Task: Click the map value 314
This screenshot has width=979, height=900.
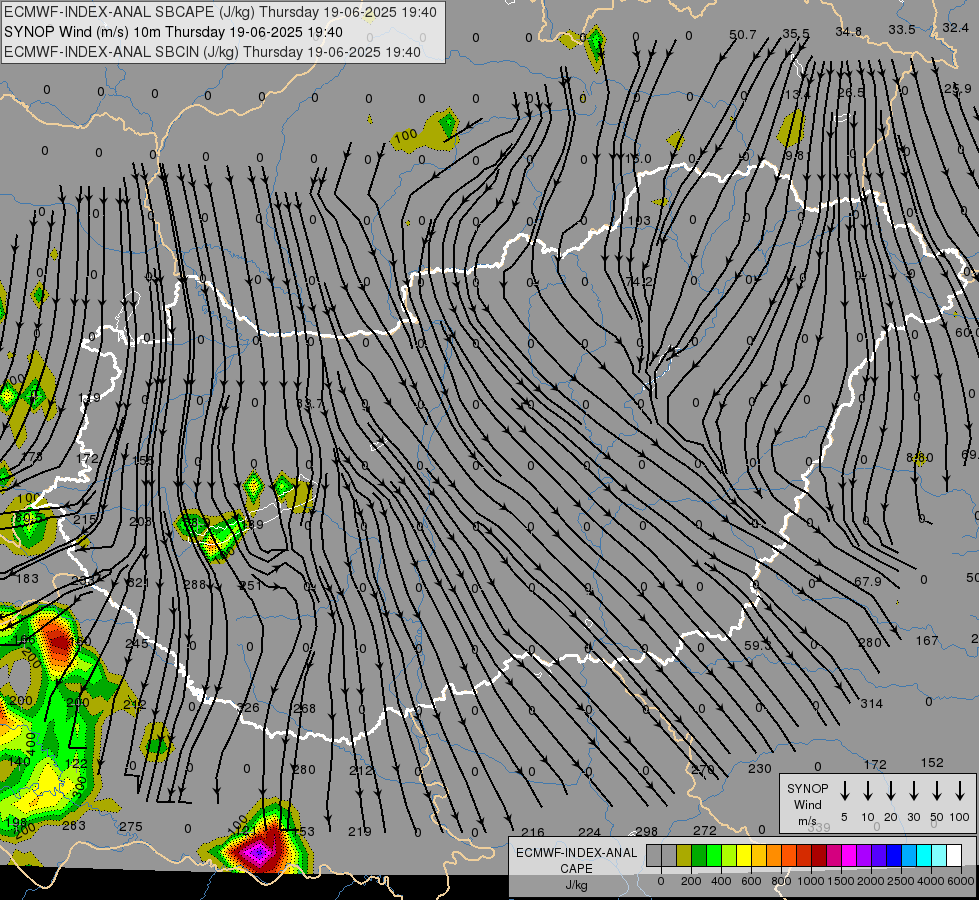Action: [872, 704]
